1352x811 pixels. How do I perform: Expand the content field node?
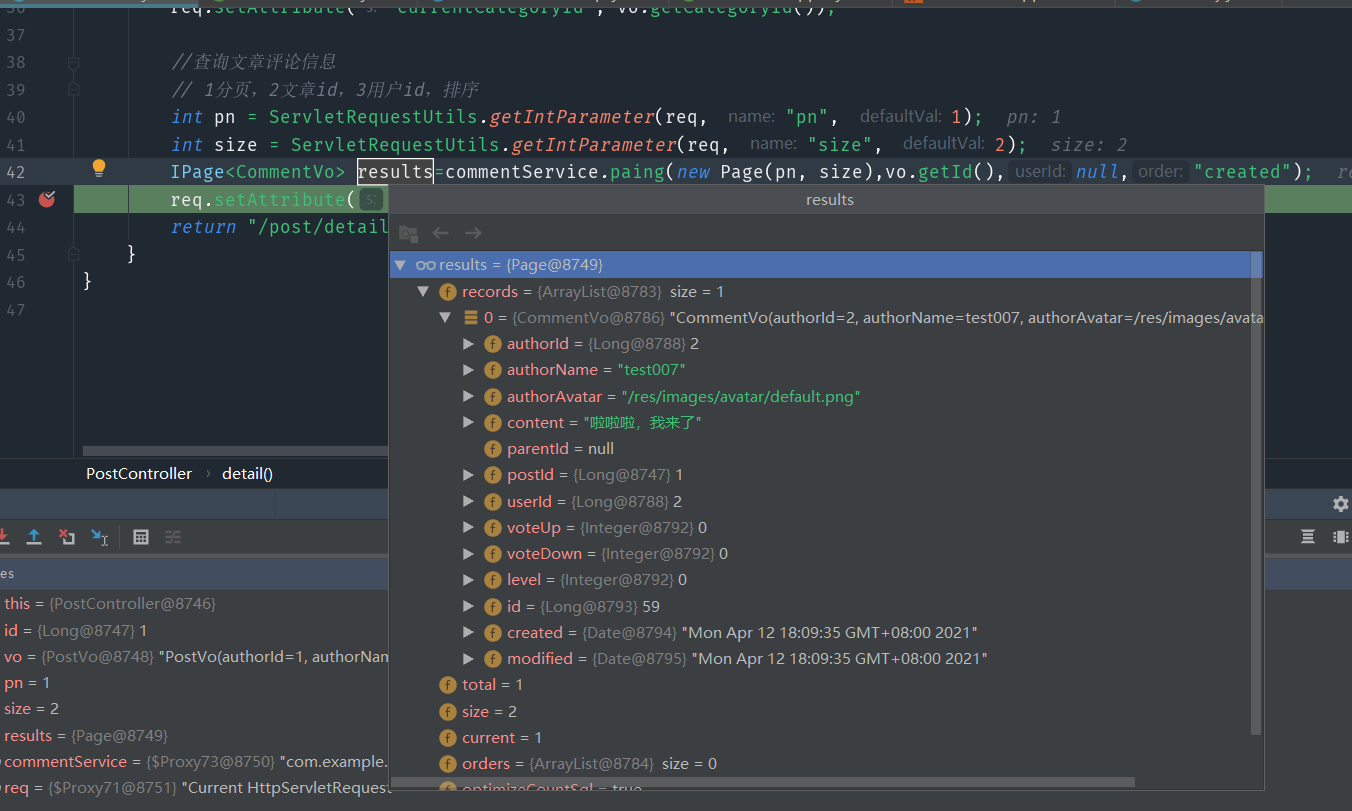point(468,423)
